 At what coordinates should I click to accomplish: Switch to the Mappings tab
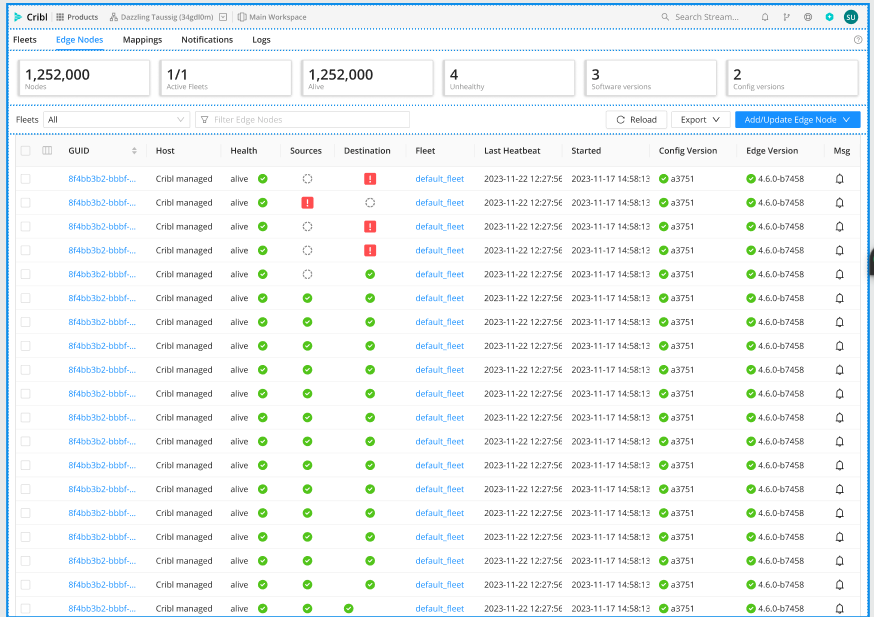pyautogui.click(x=142, y=40)
